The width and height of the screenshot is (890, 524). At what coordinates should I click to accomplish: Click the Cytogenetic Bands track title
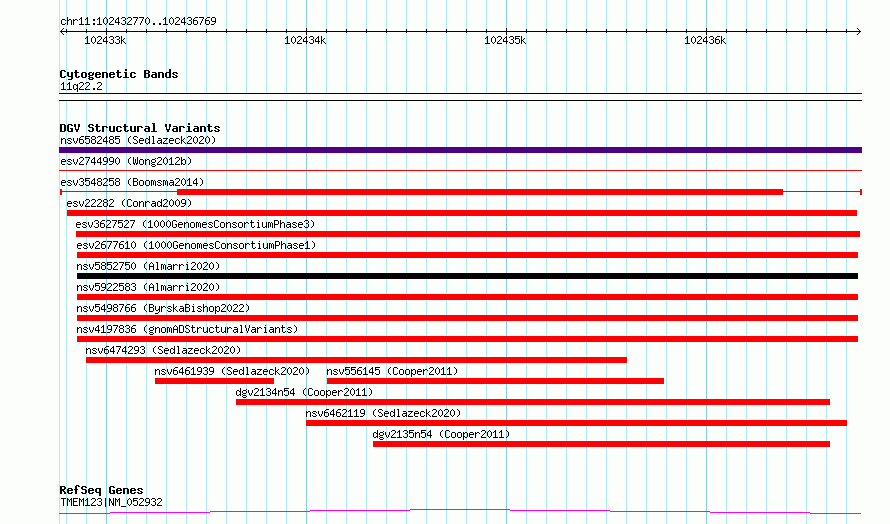[119, 74]
